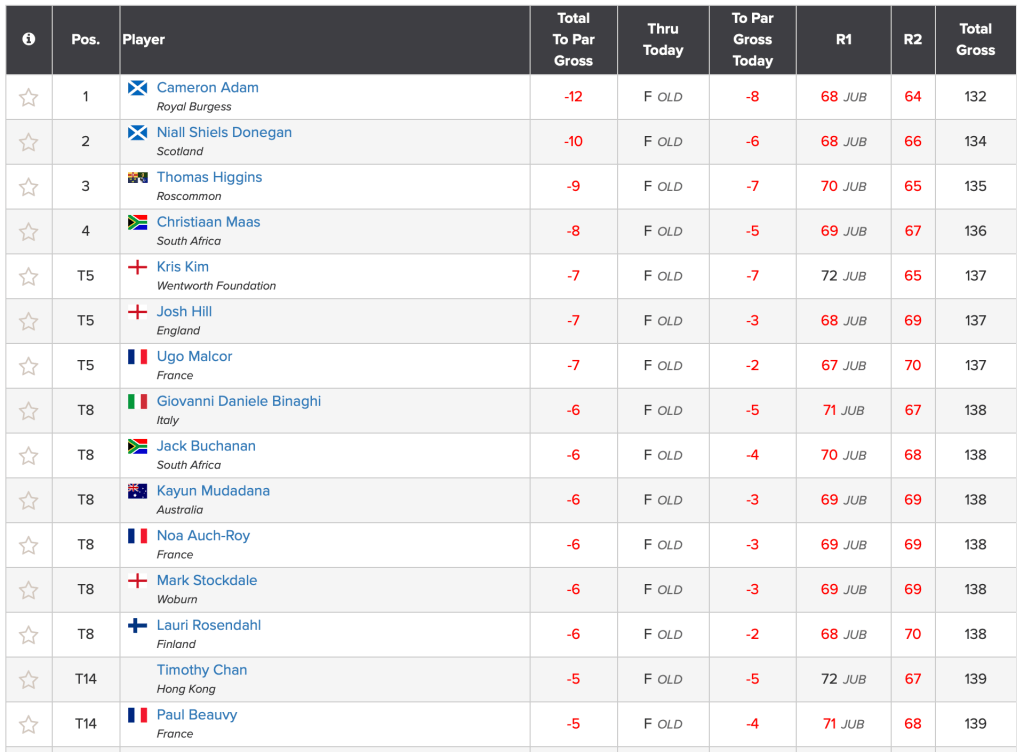The width and height of the screenshot is (1024, 752).
Task: Click the star icon for Ugo Malcor
Action: 28,366
